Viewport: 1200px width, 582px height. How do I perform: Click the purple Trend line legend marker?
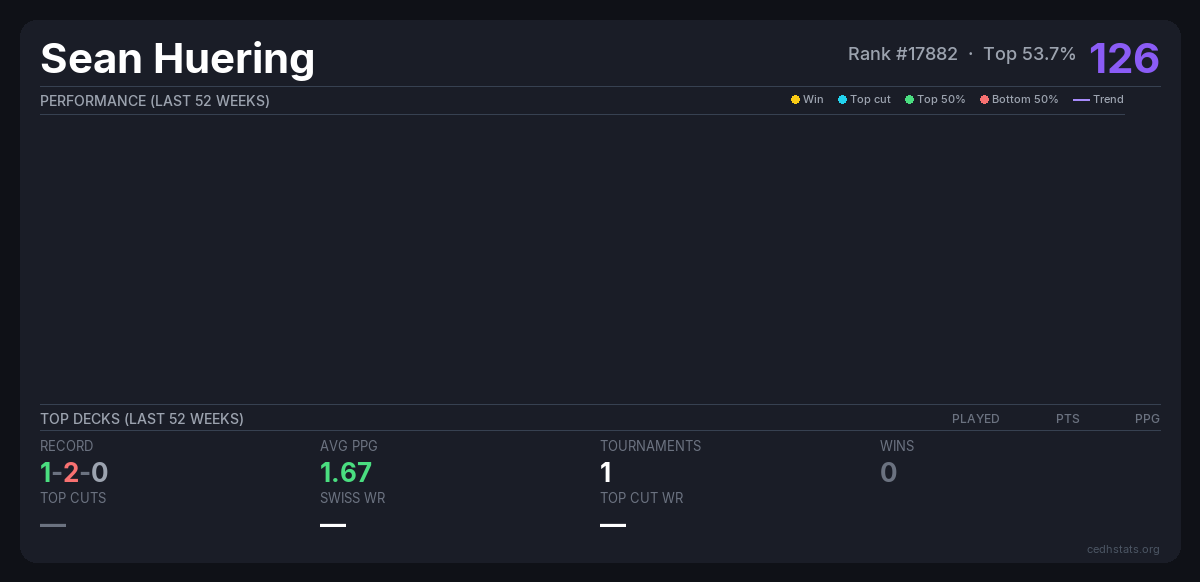click(1080, 100)
